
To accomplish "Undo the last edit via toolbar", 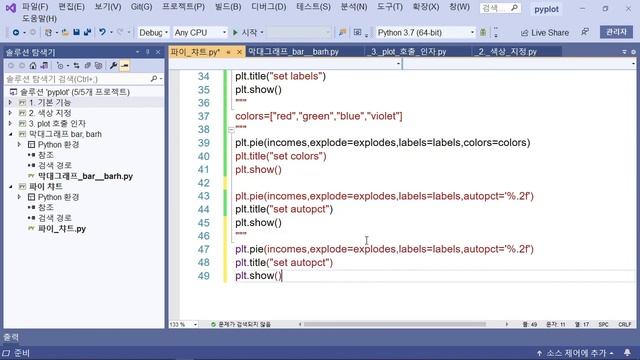I will [102, 32].
